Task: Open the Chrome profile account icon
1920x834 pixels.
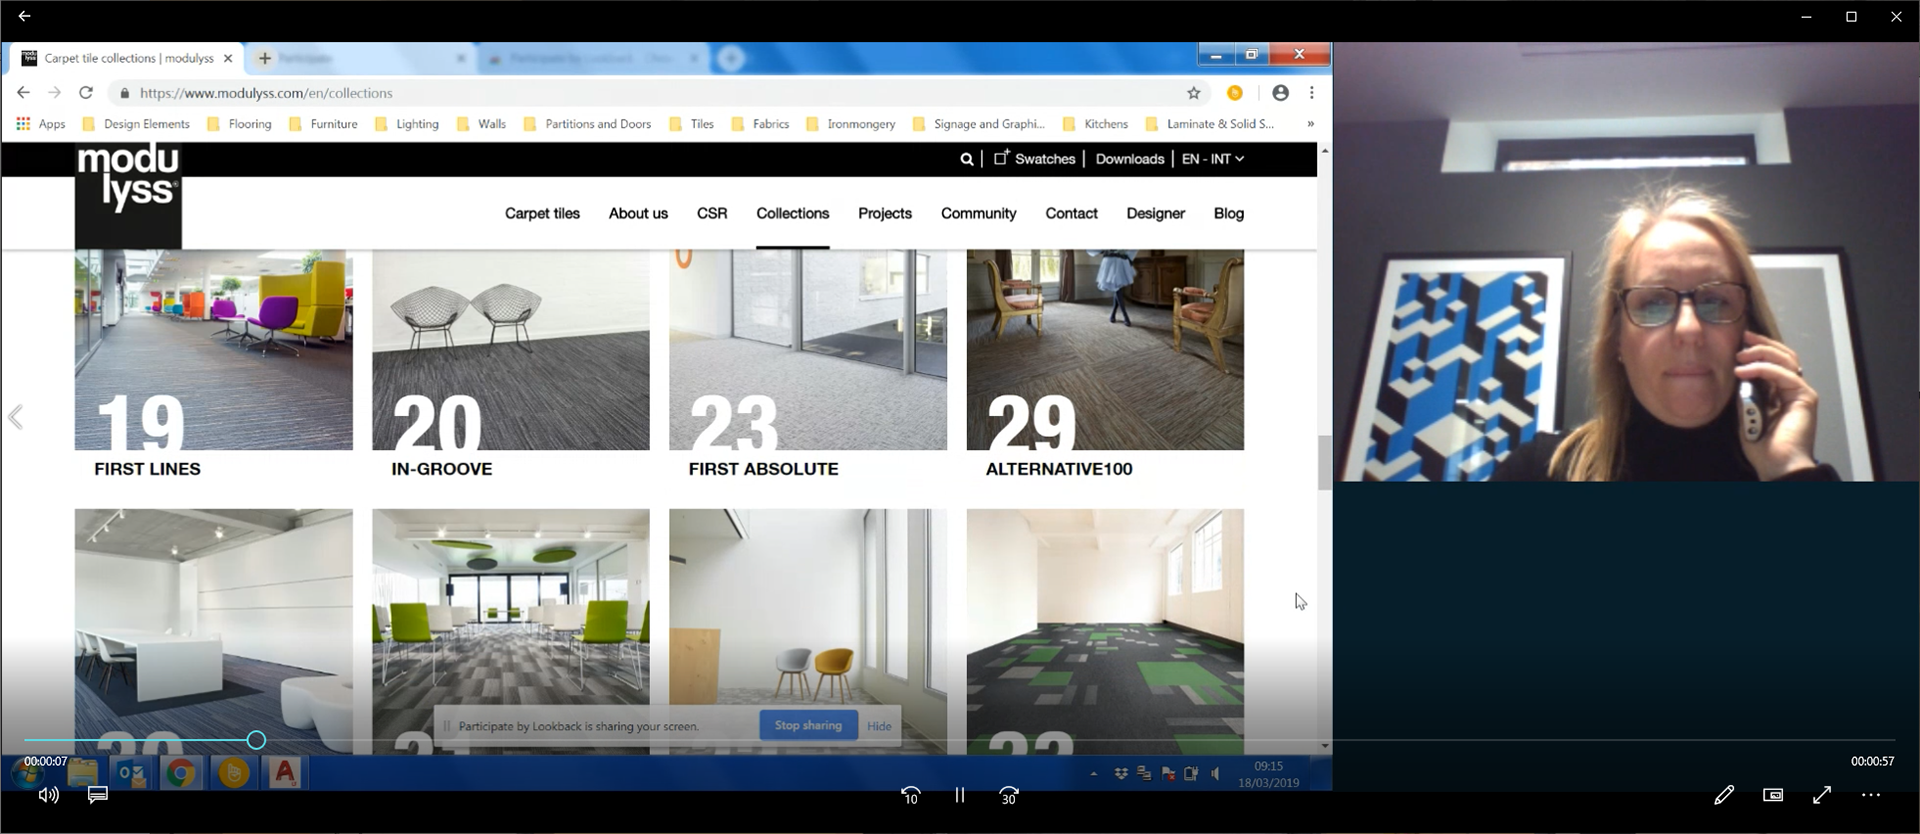Action: pyautogui.click(x=1280, y=93)
